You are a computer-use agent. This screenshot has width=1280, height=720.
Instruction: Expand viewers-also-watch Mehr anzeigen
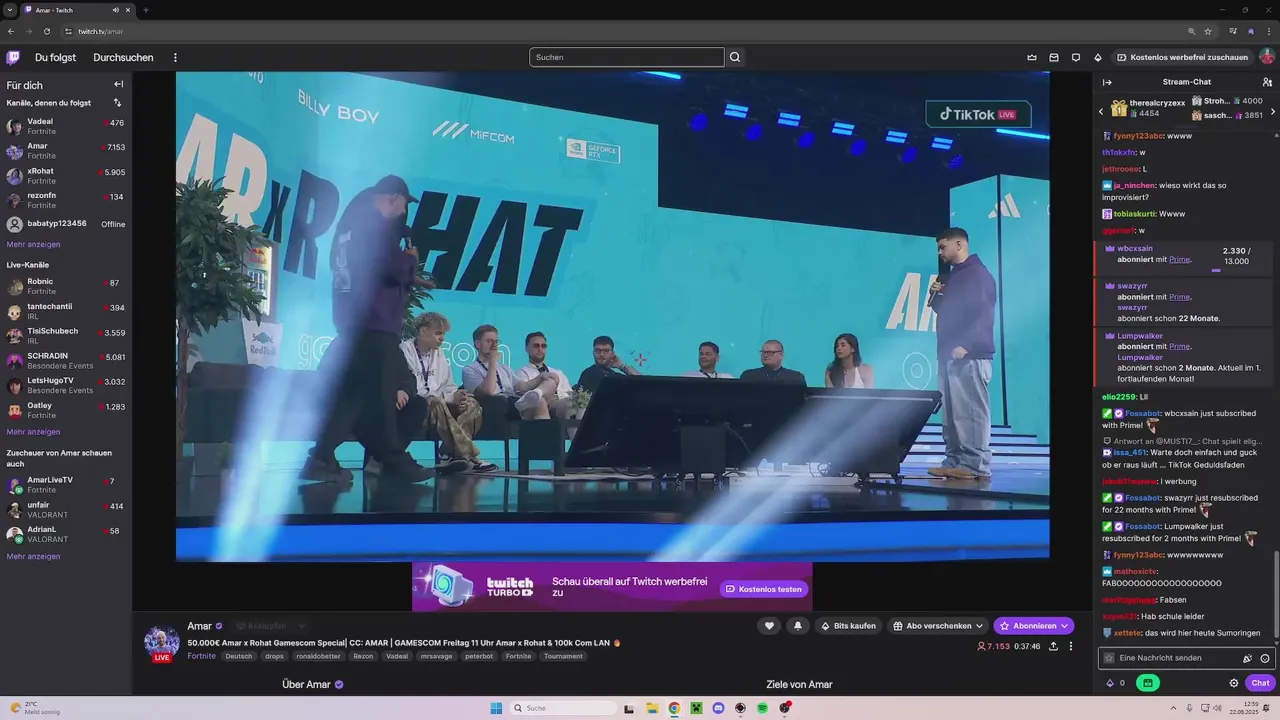pos(33,556)
